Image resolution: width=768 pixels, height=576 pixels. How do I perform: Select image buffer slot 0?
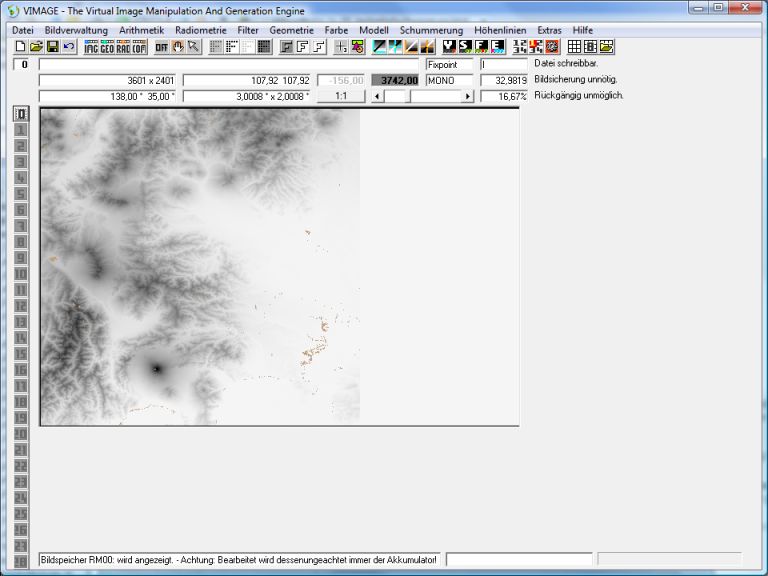[x=21, y=114]
